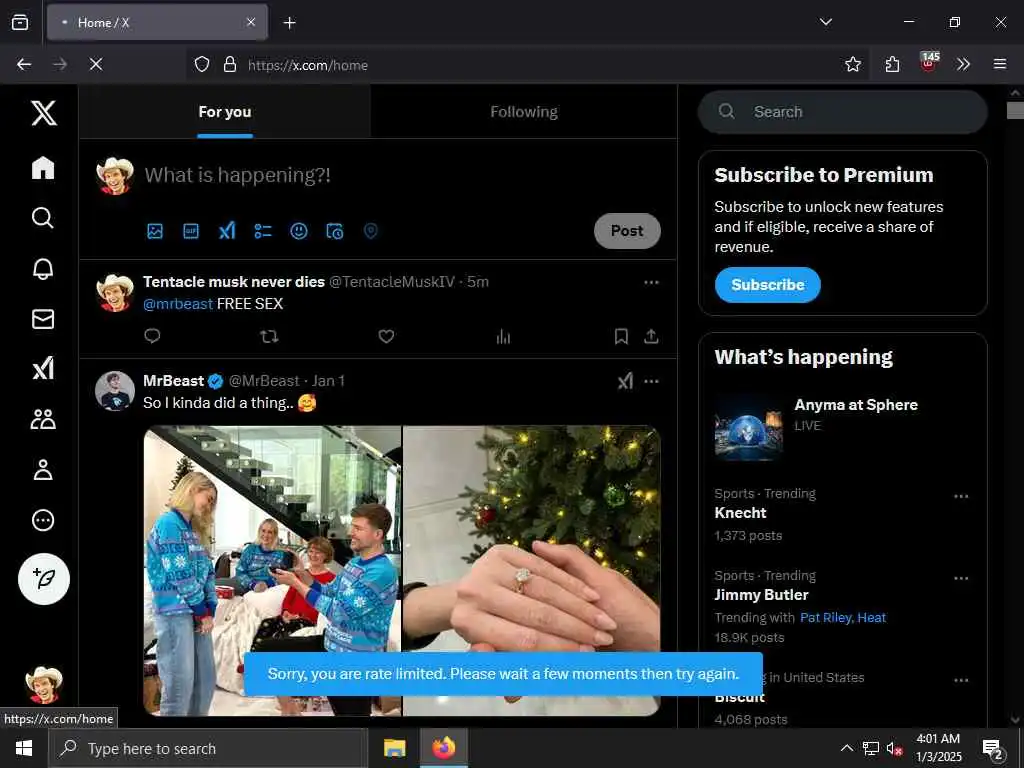Click the round white compose post button

(44, 579)
